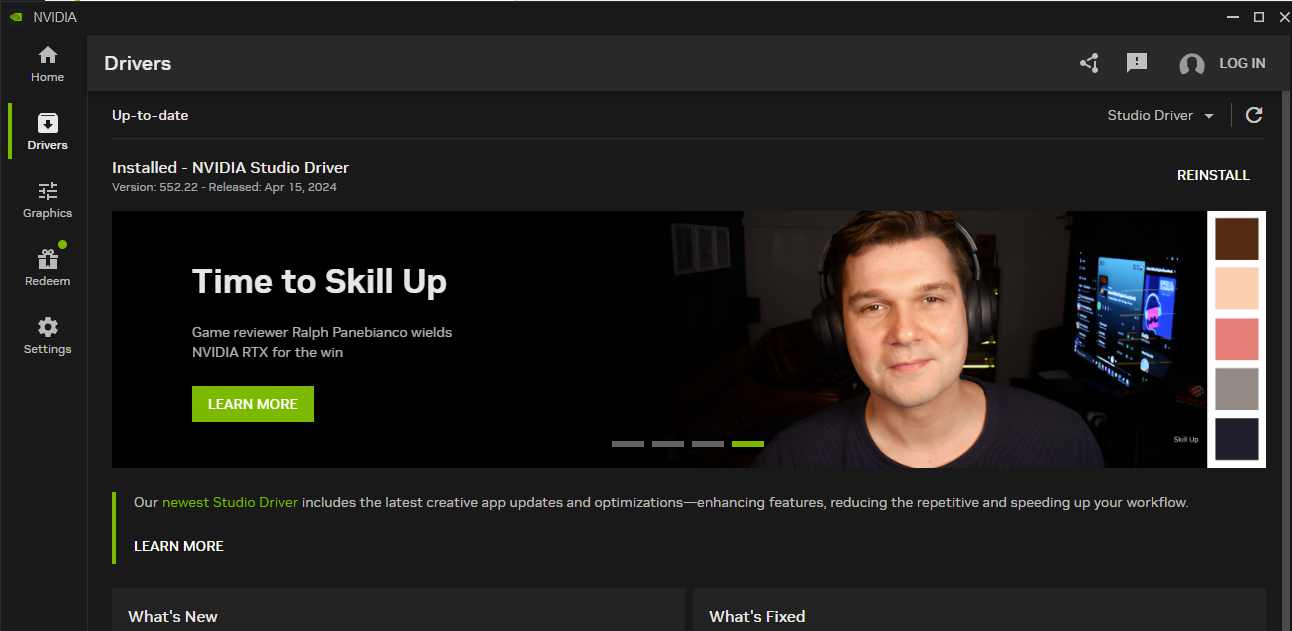Select the Drivers icon in the sidebar

[x=47, y=130]
